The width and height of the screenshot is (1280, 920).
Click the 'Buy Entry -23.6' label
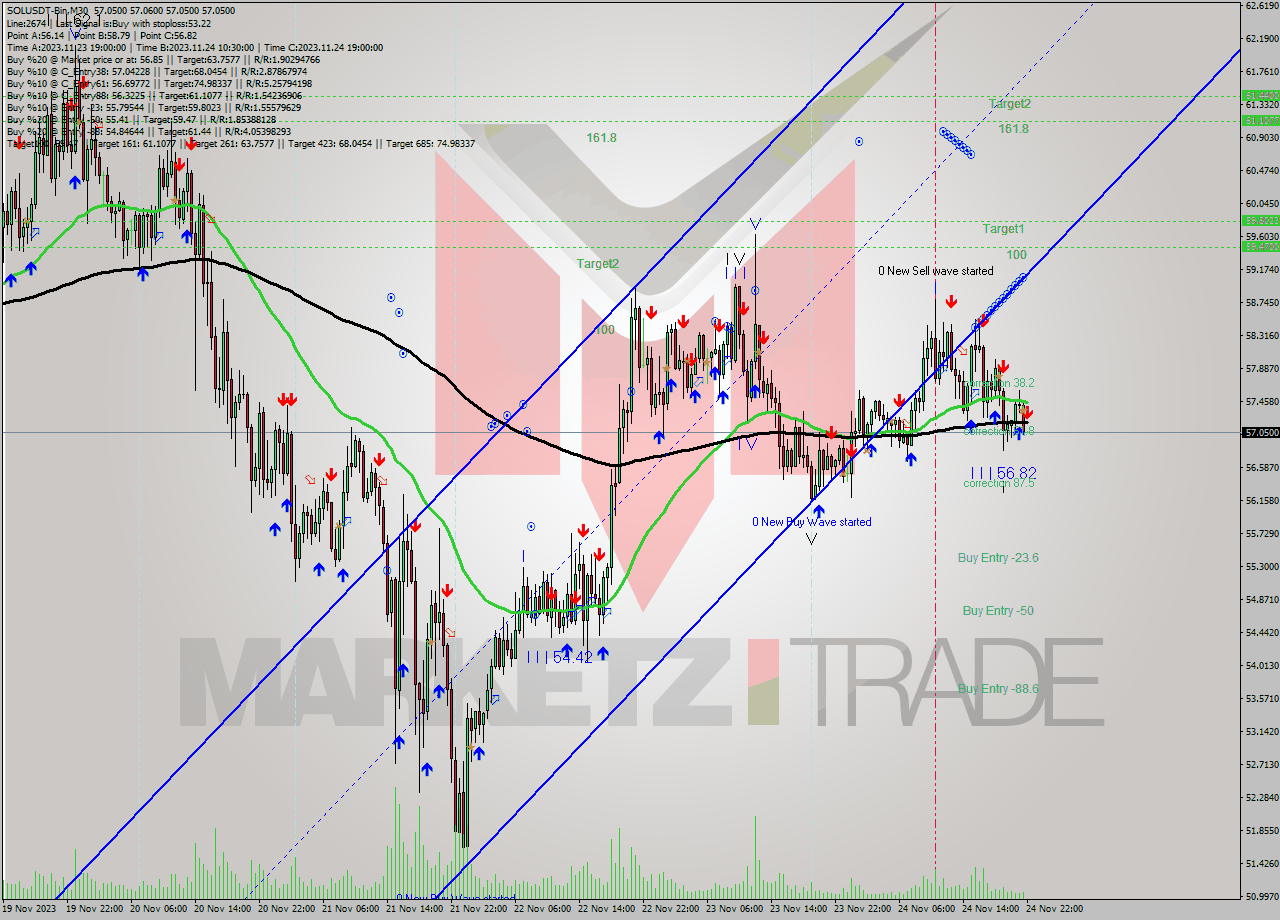click(x=998, y=558)
